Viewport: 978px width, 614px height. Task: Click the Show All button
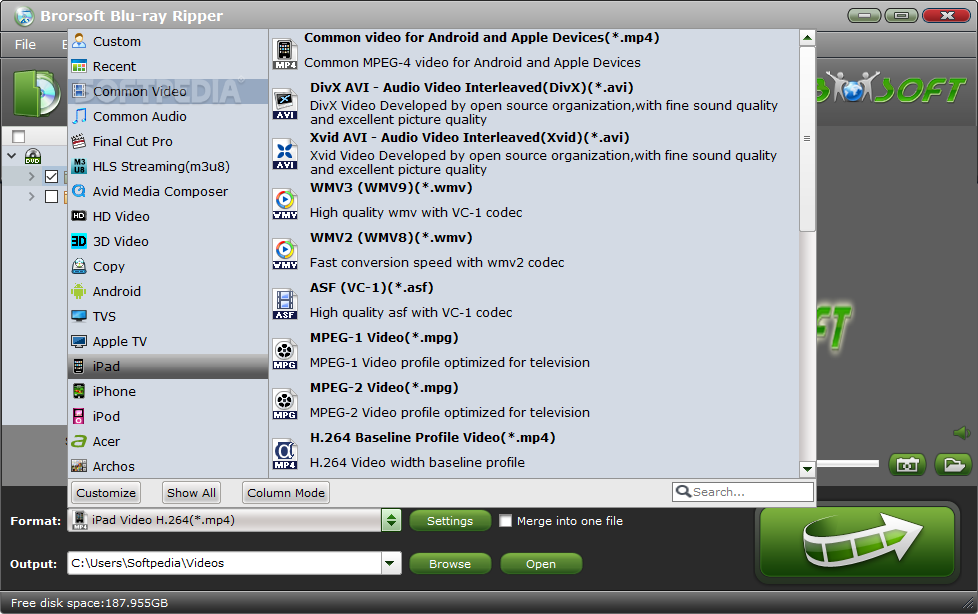191,492
